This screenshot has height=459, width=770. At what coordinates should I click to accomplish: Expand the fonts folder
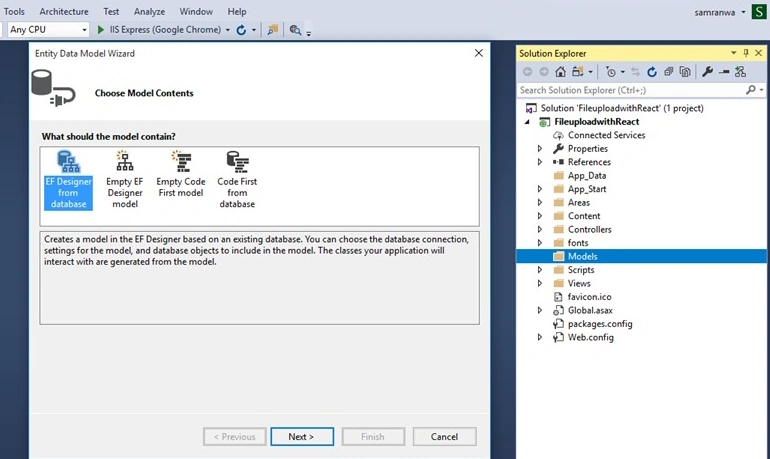tap(540, 243)
